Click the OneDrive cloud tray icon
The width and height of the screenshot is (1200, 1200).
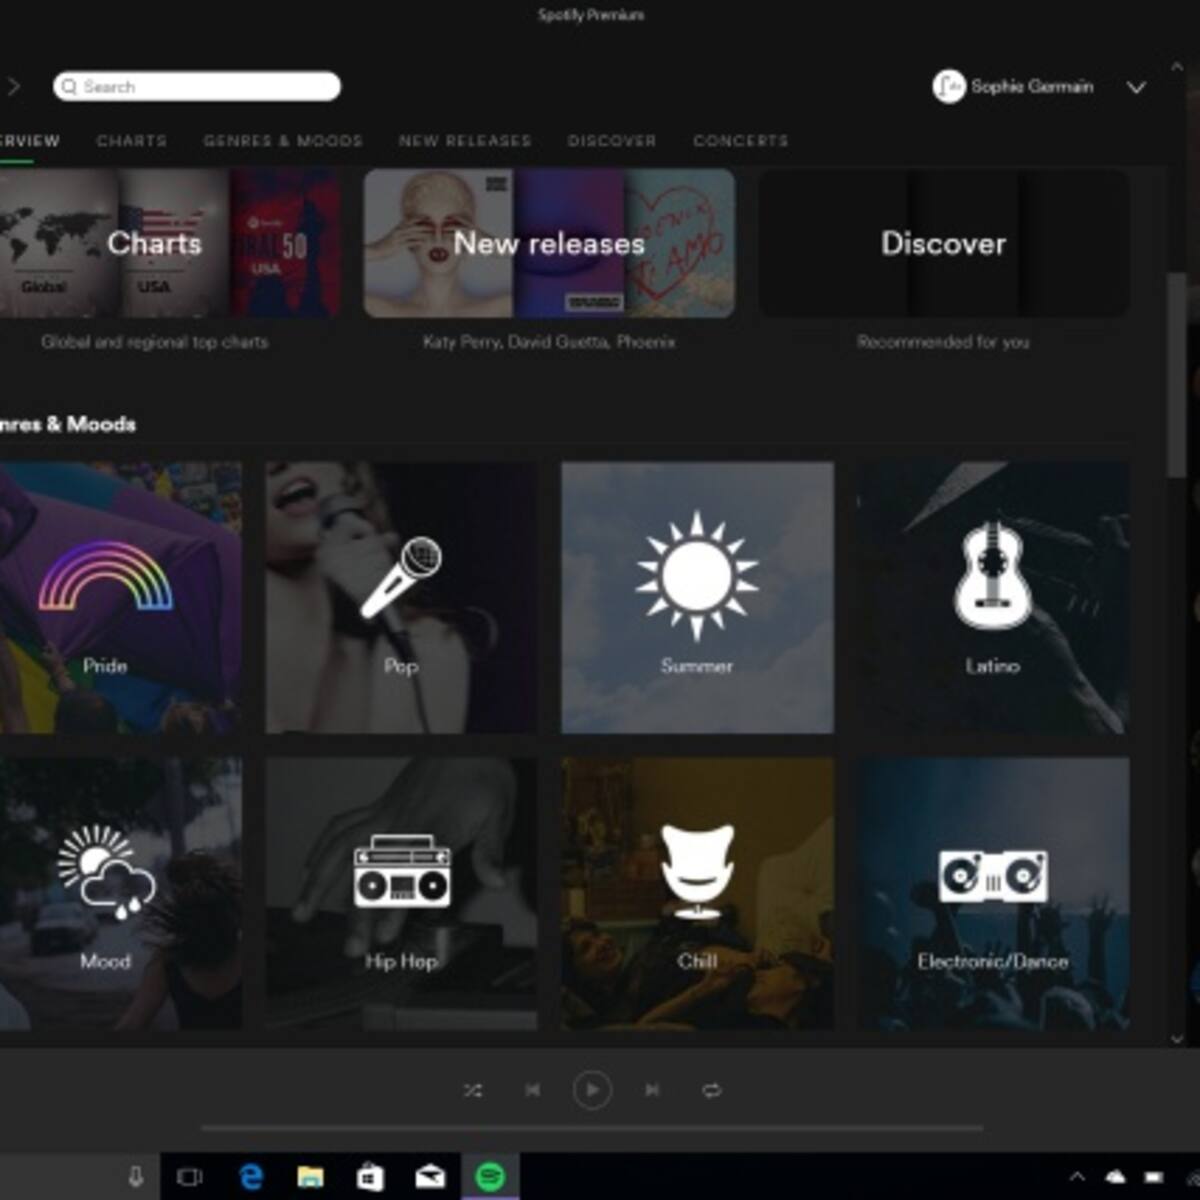coord(1115,1177)
